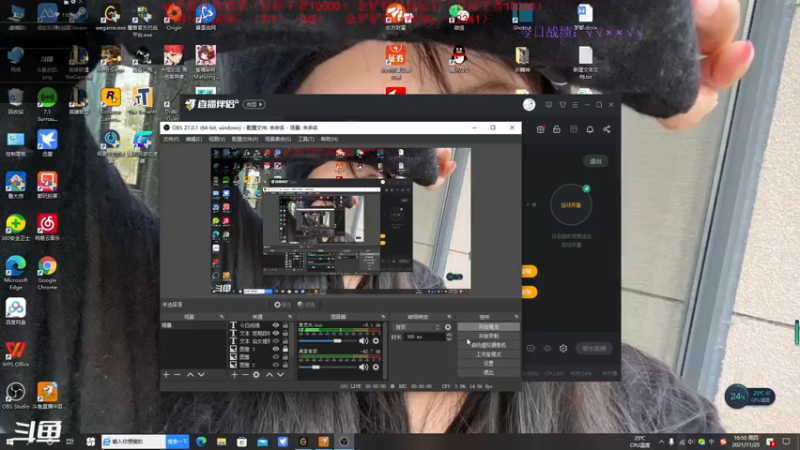Click 直播伴侣 share icon
This screenshot has height=450, width=800.
point(607,130)
